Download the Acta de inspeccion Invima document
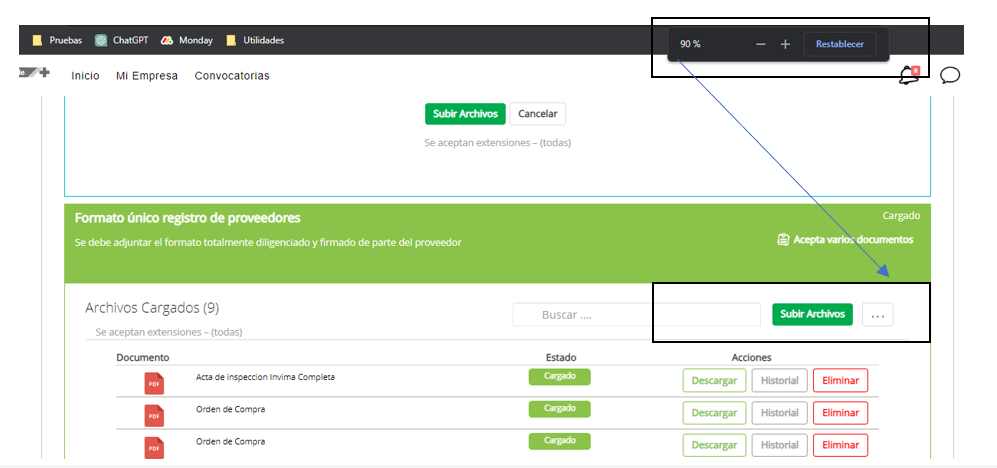Screen dimensions: 997x468 tap(714, 381)
